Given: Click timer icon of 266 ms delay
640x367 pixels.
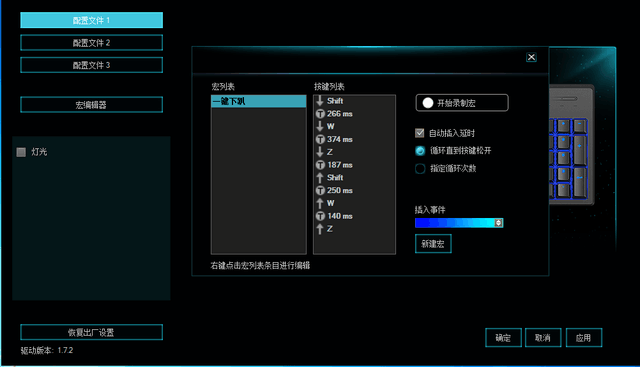Looking at the screenshot, I should 320,114.
